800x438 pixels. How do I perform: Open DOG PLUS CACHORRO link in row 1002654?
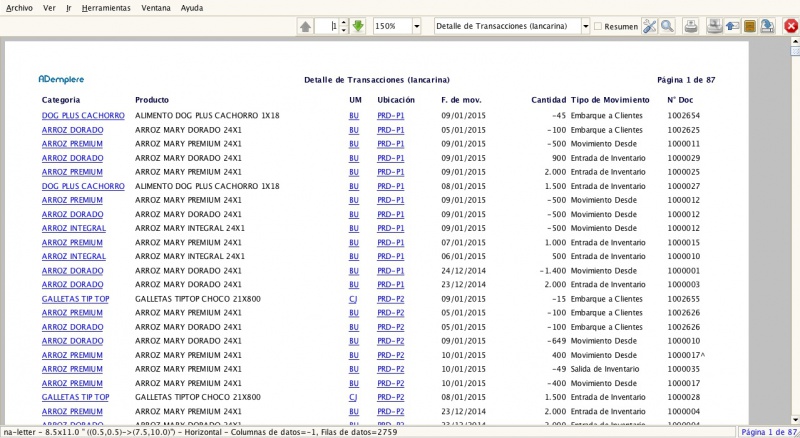[83, 116]
